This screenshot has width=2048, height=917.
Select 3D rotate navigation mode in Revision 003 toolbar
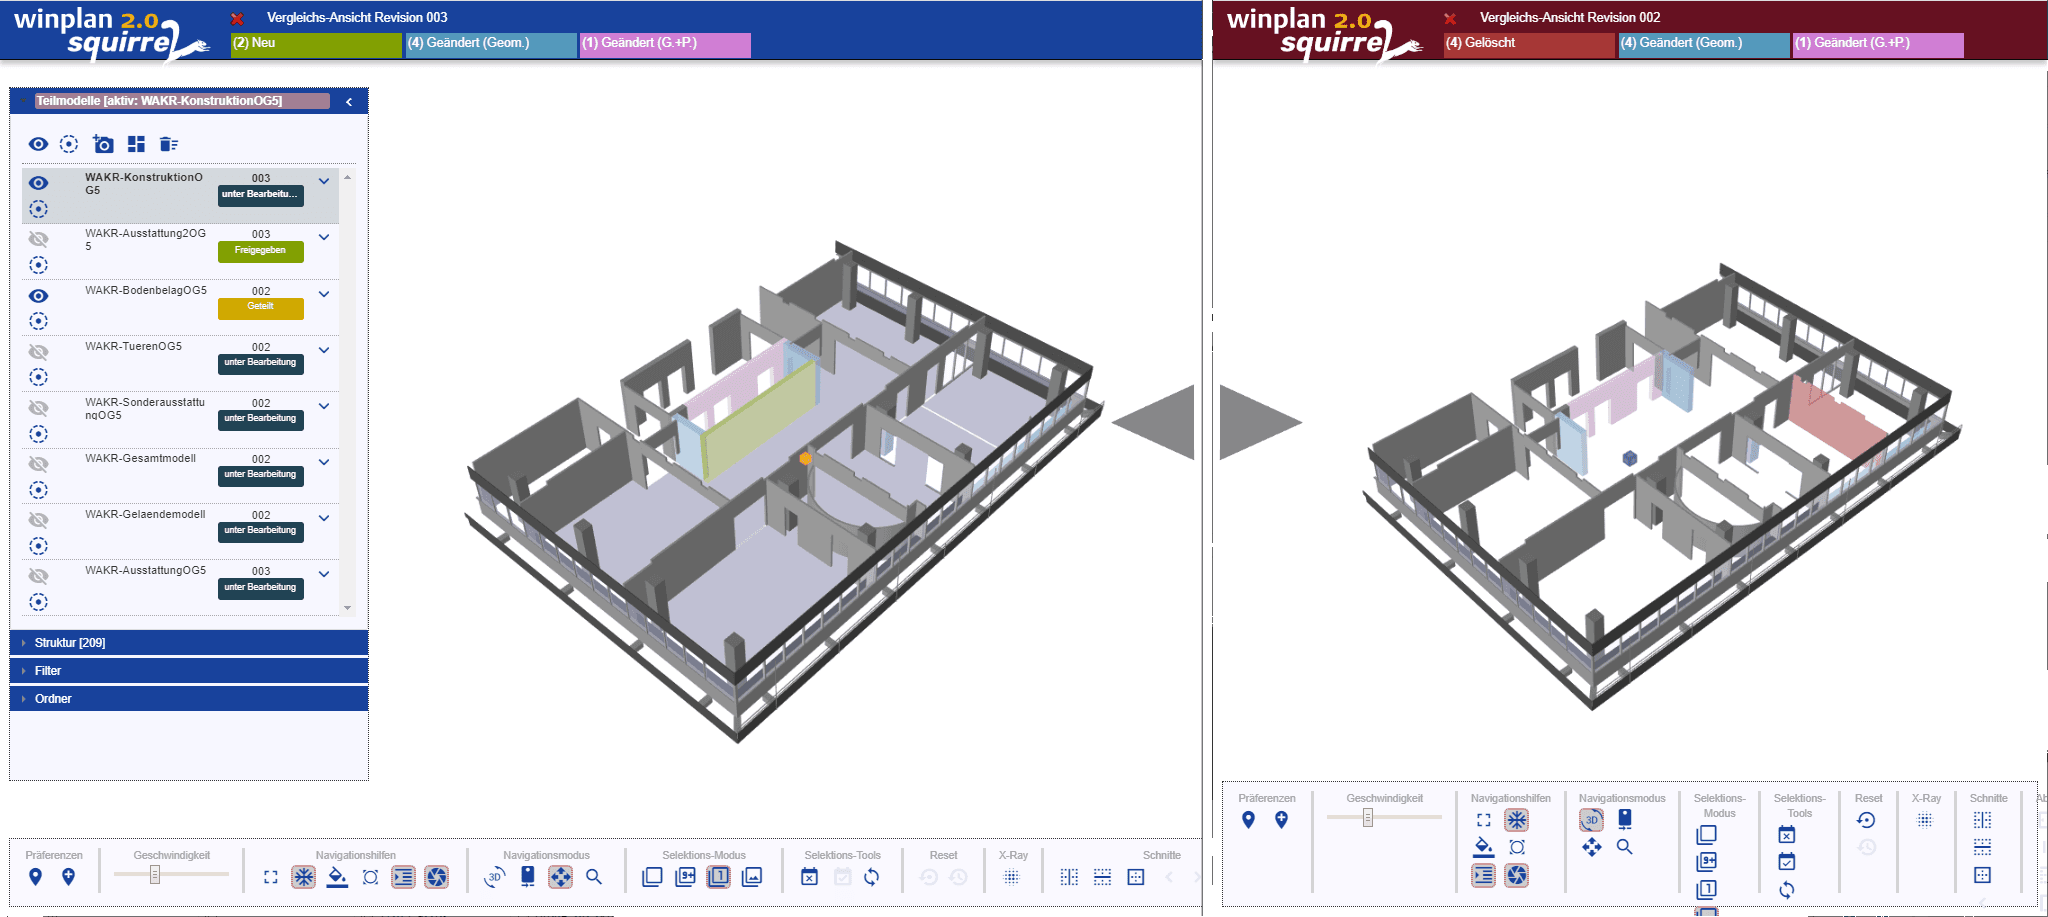(x=494, y=877)
